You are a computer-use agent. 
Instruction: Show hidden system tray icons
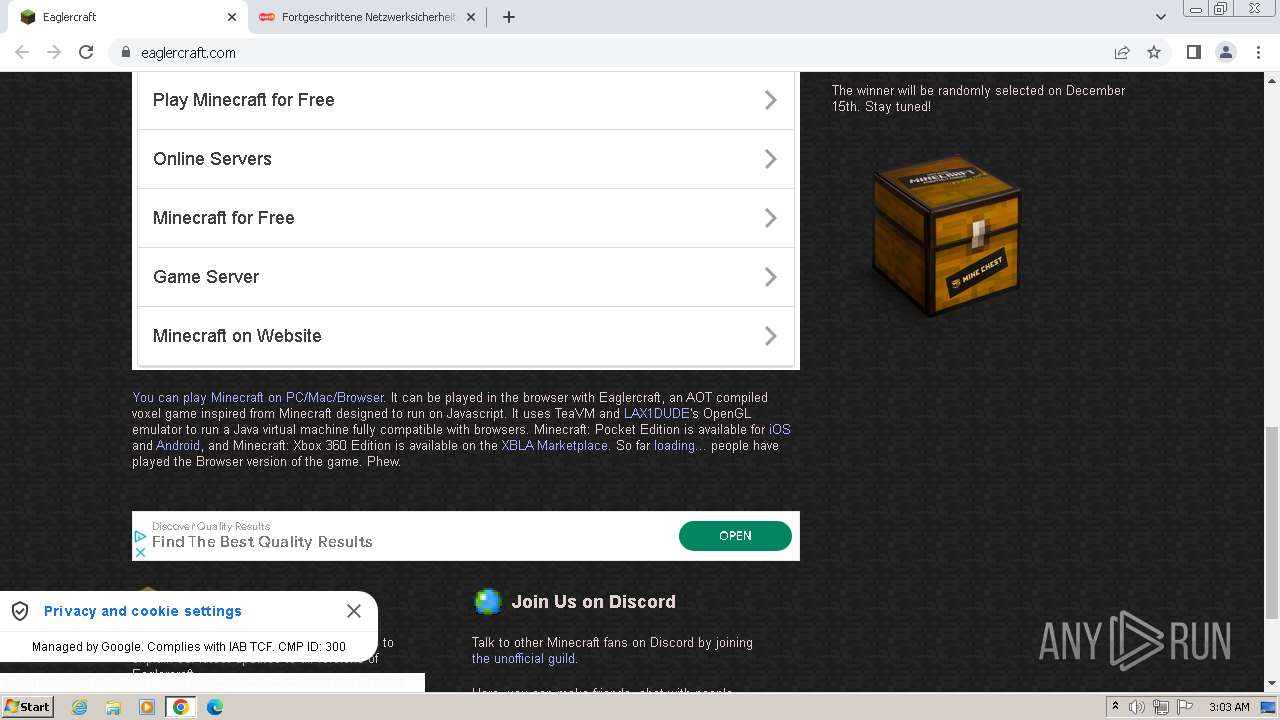click(1115, 707)
